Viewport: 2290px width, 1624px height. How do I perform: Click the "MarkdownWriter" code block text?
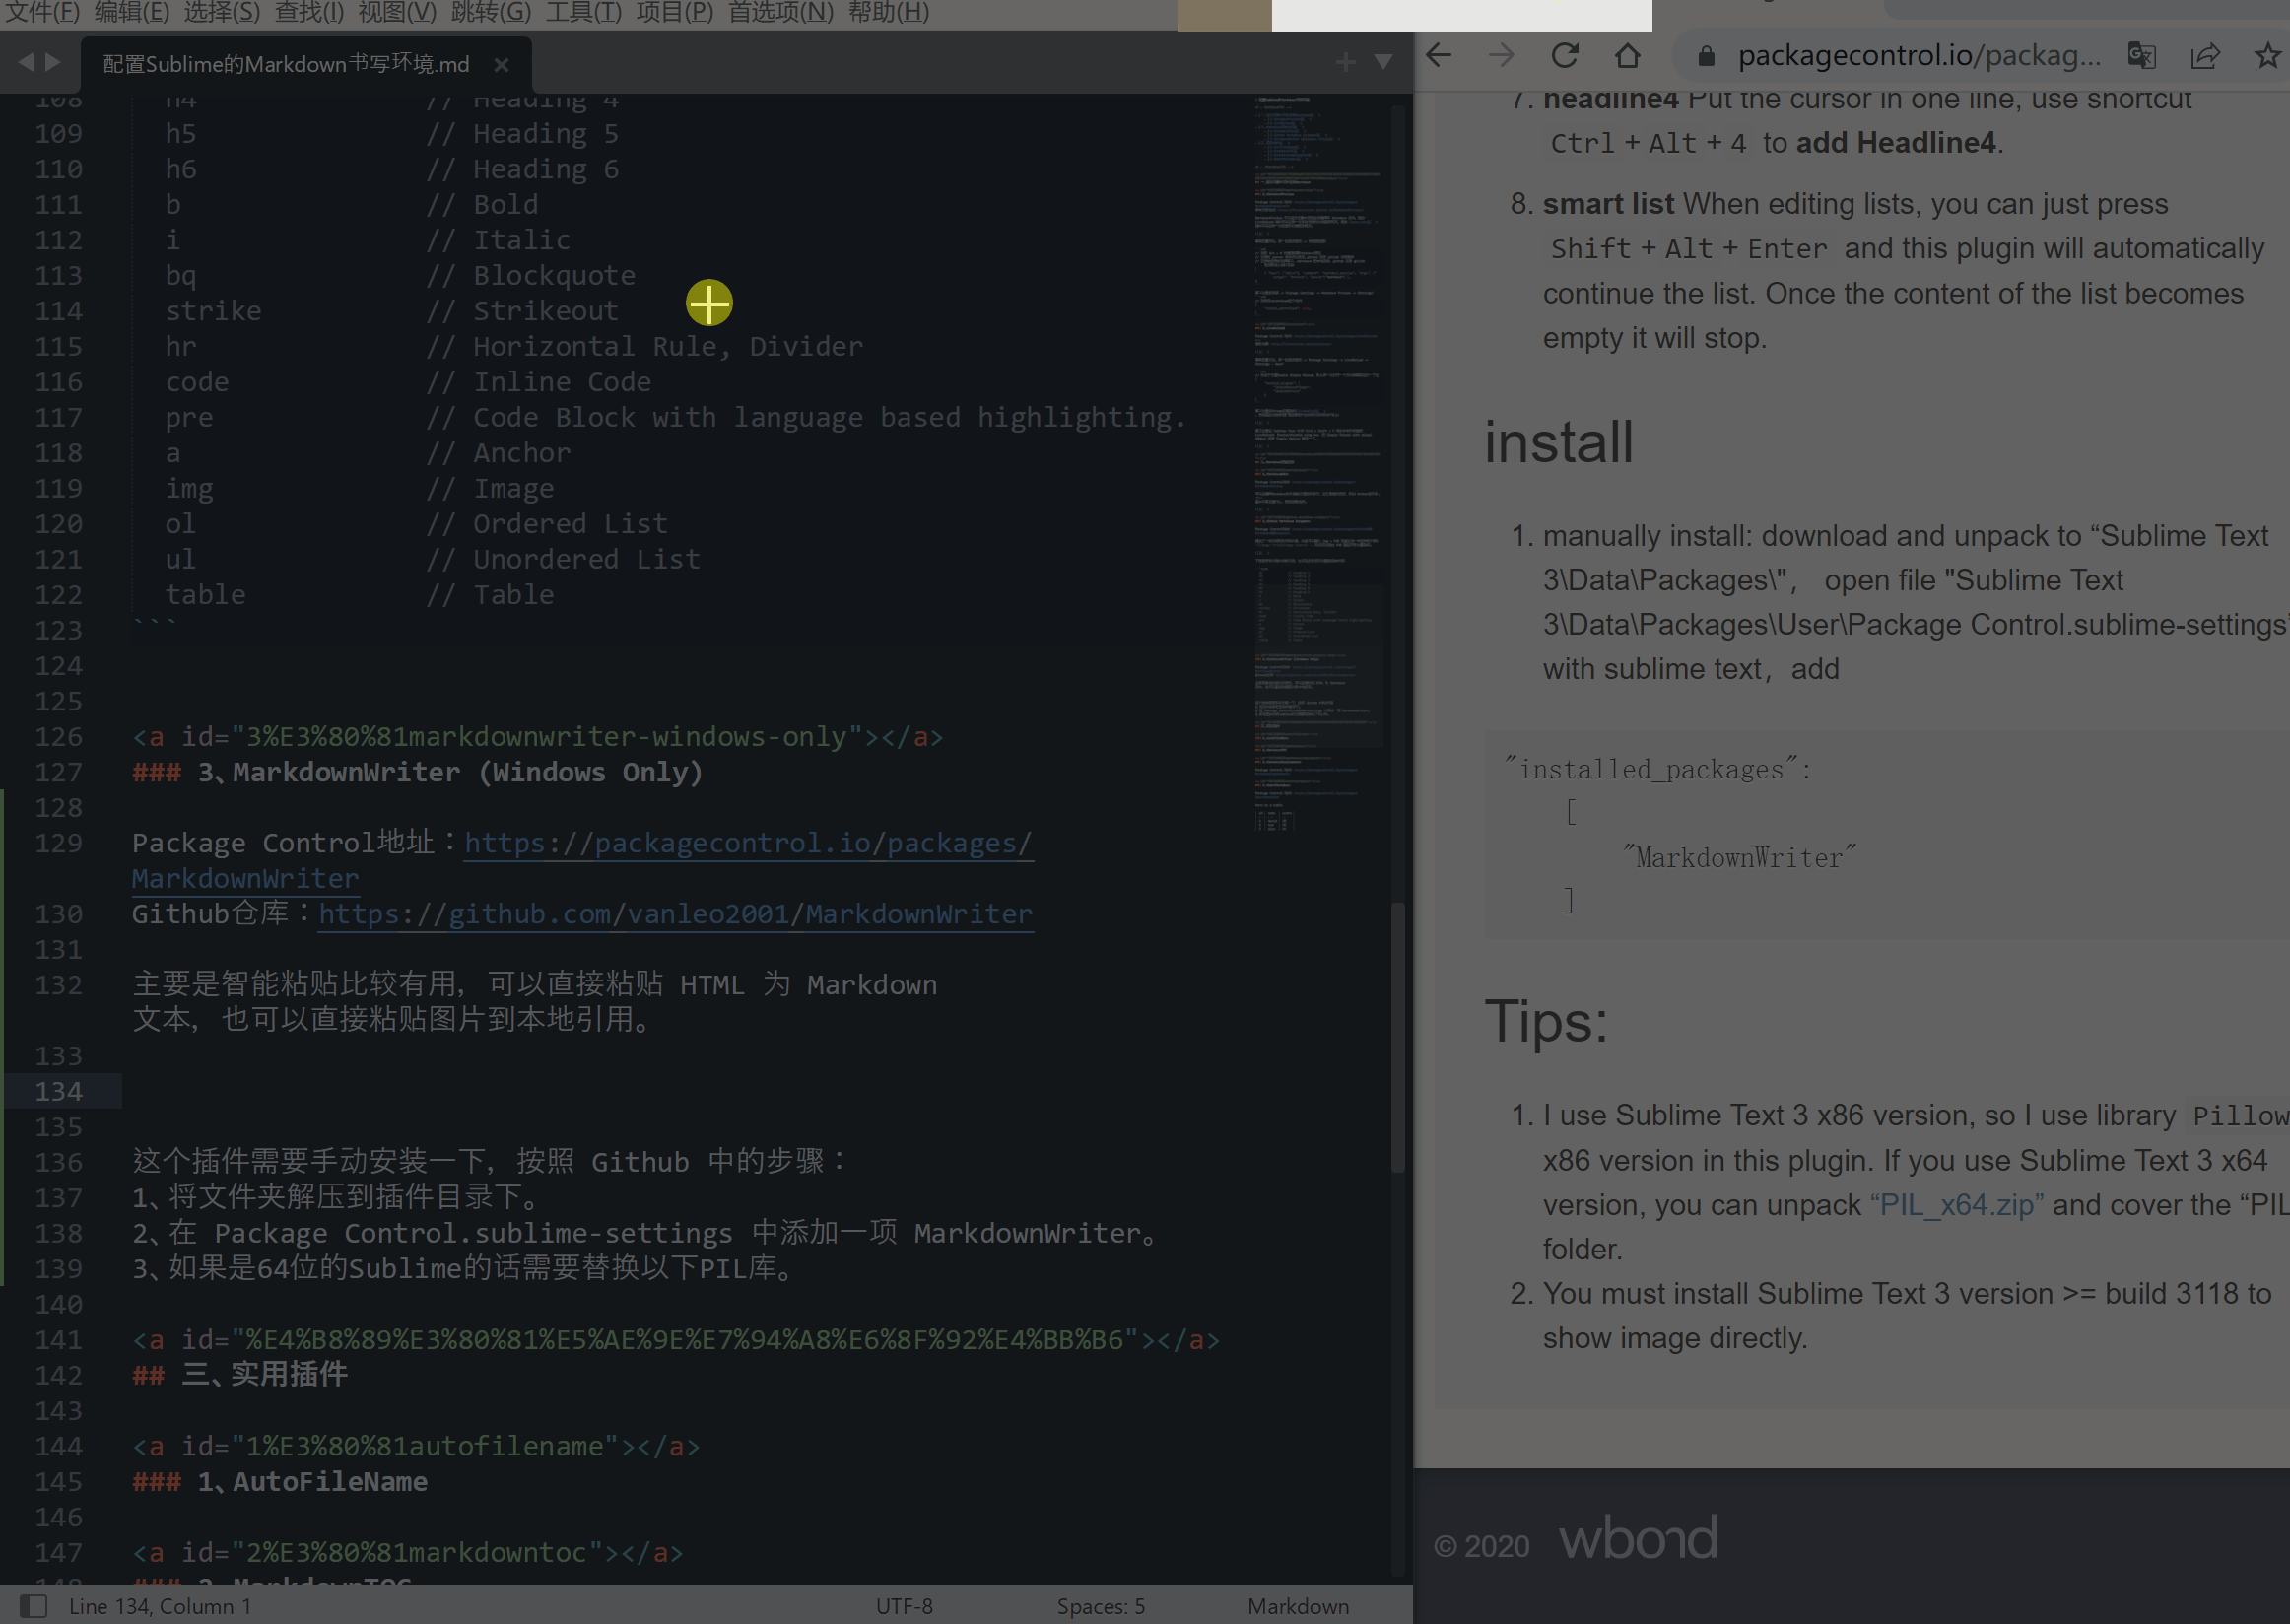(x=1739, y=858)
